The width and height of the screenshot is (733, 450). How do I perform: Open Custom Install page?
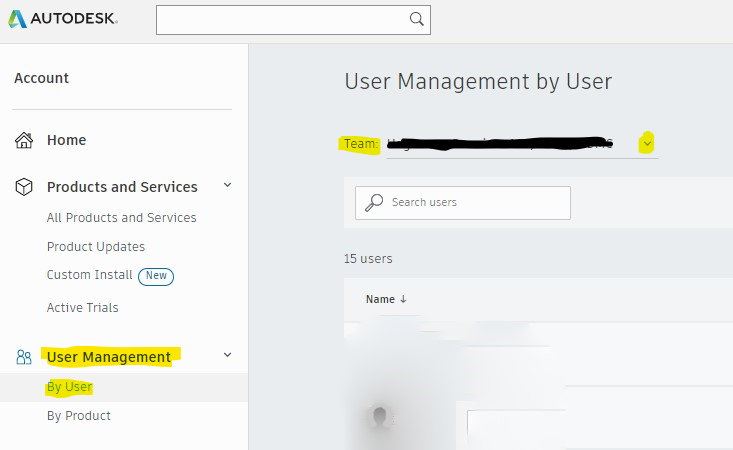(89, 275)
